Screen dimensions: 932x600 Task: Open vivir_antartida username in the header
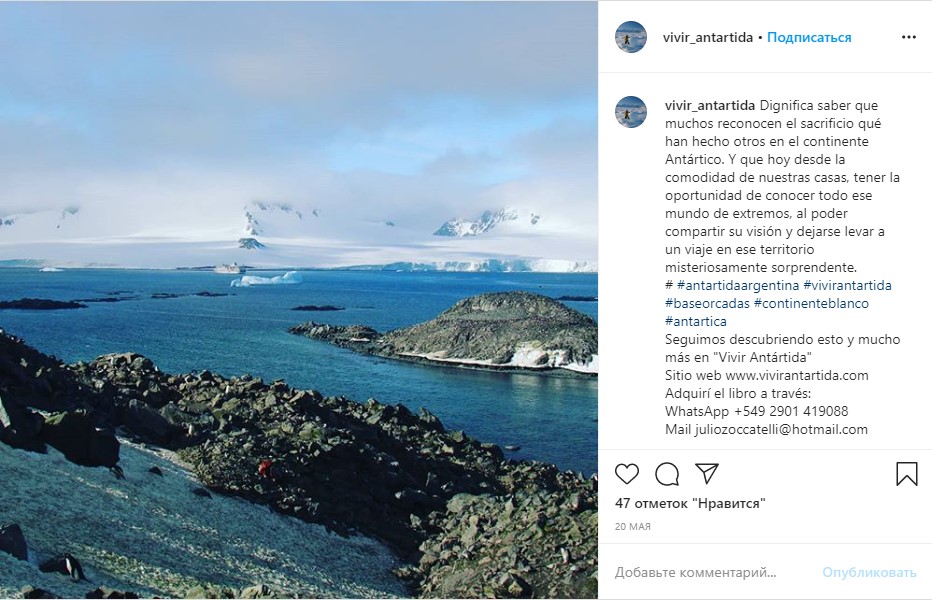pos(708,37)
